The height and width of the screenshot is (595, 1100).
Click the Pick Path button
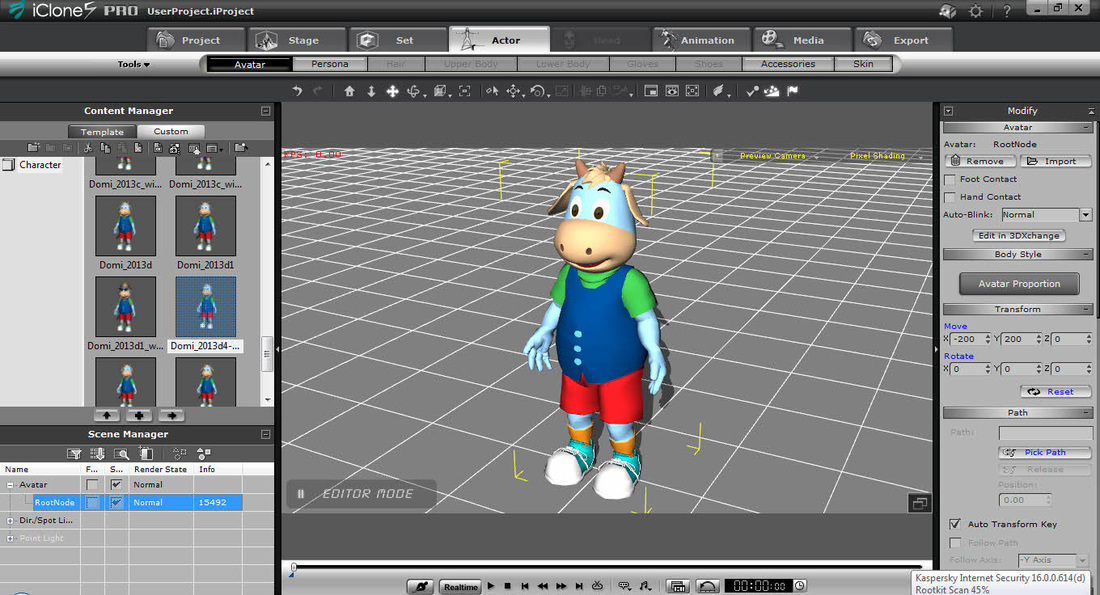pyautogui.click(x=1045, y=453)
